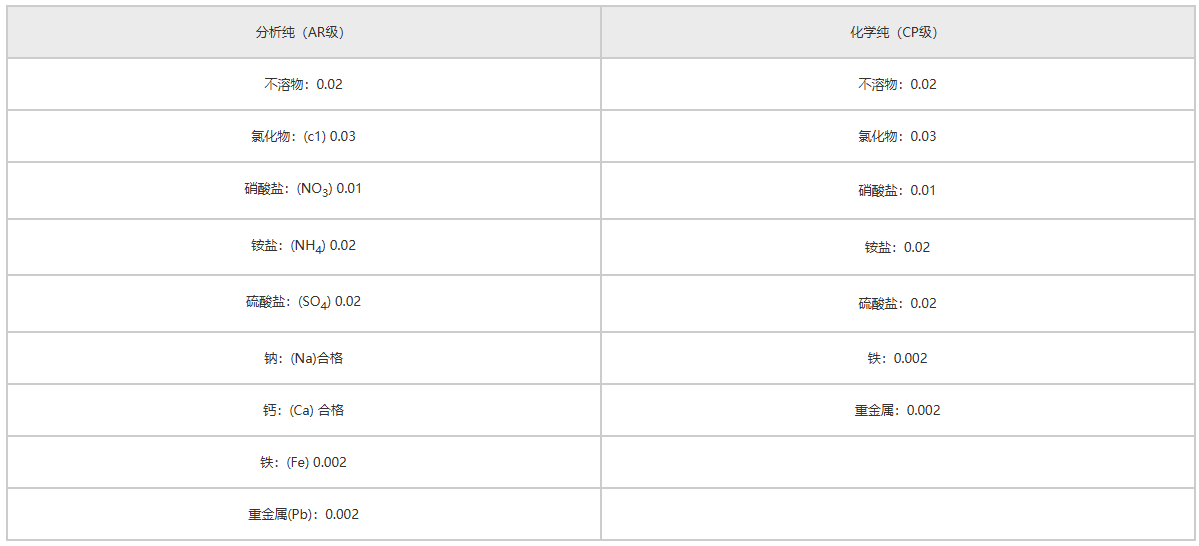Click the 化学纯（CP级）column header
Screen dimensions: 1199x546
point(898,32)
